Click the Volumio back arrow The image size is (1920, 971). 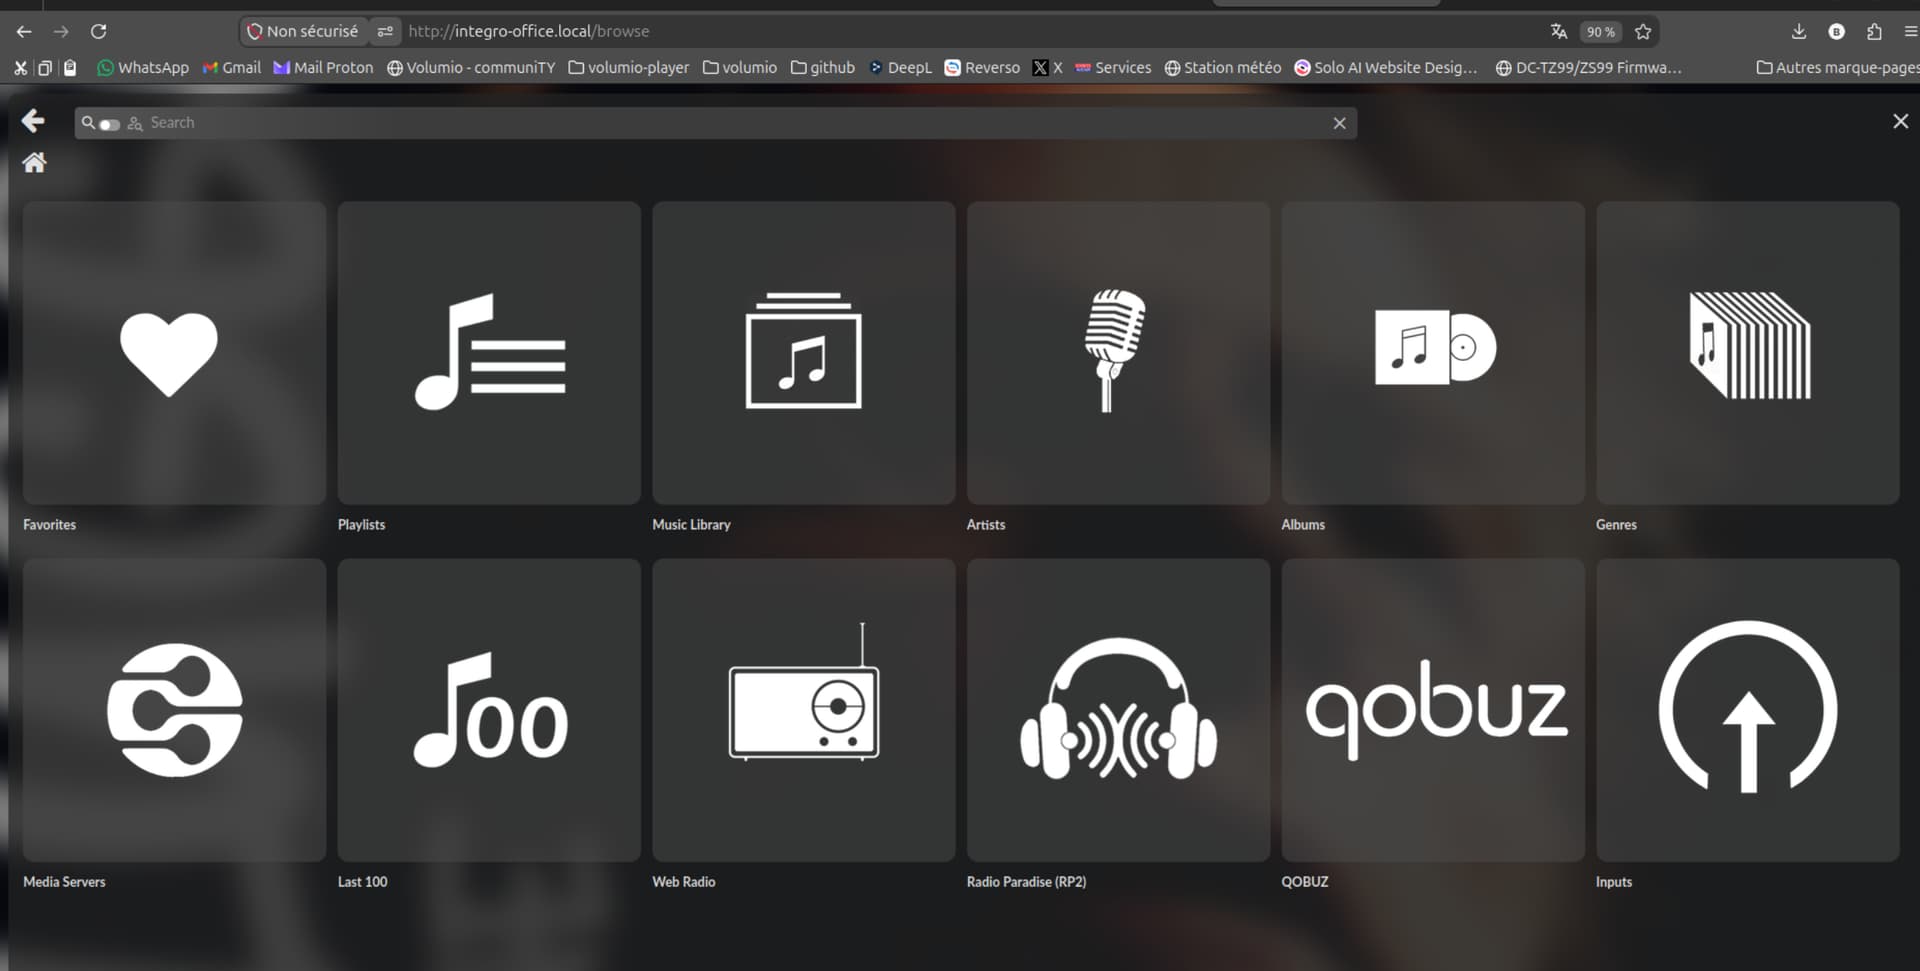[33, 121]
